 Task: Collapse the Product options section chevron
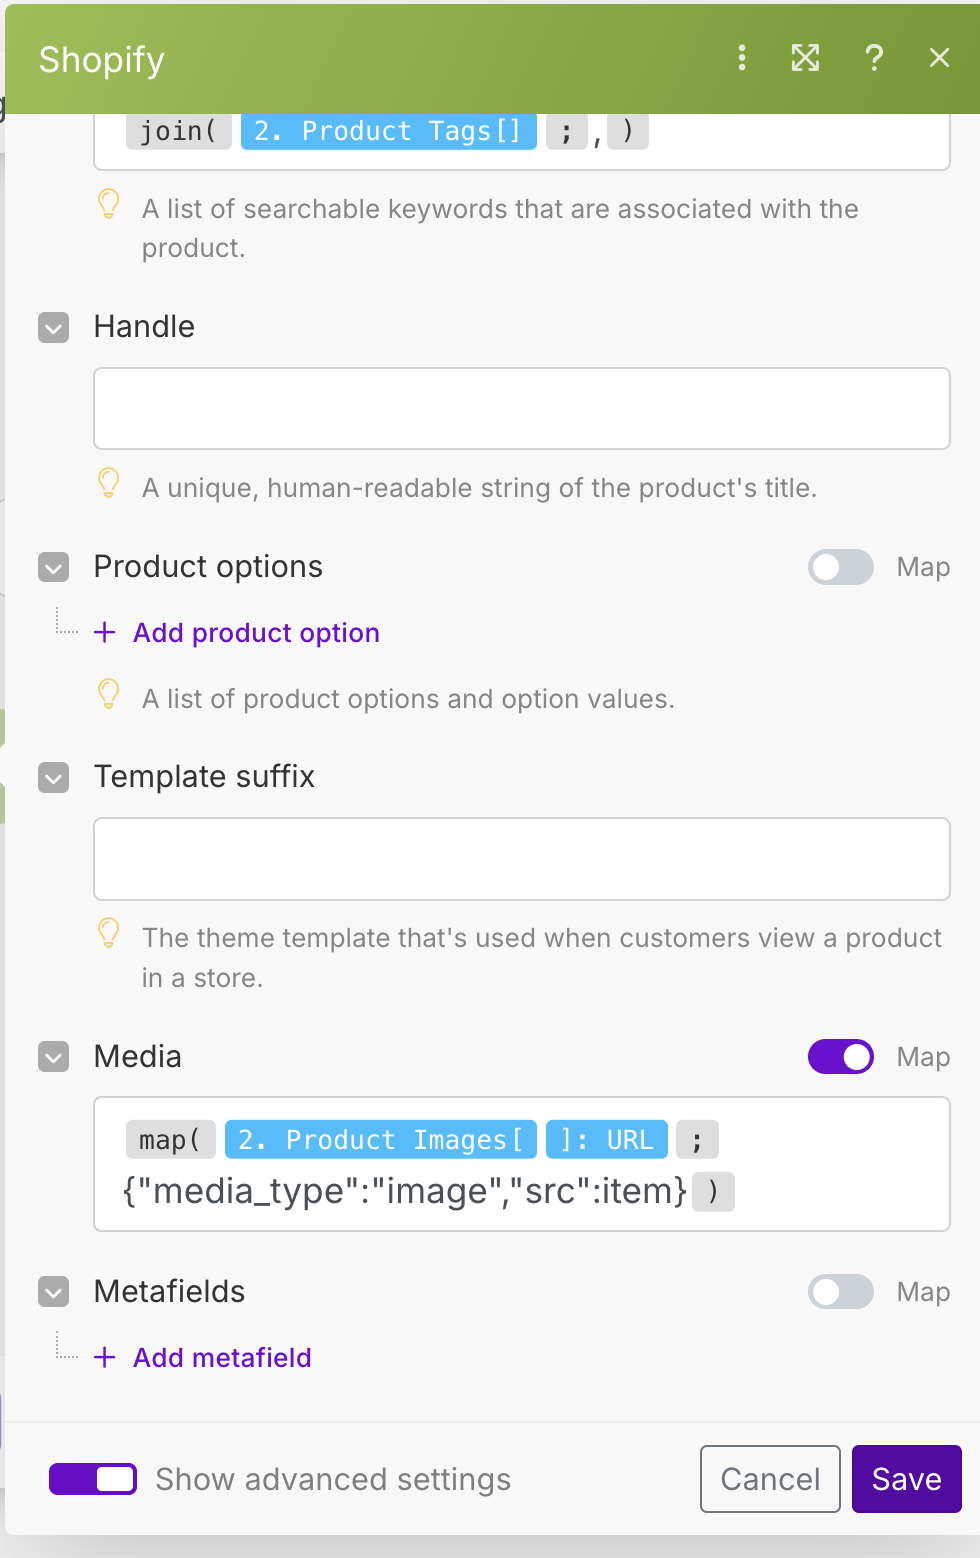click(54, 568)
